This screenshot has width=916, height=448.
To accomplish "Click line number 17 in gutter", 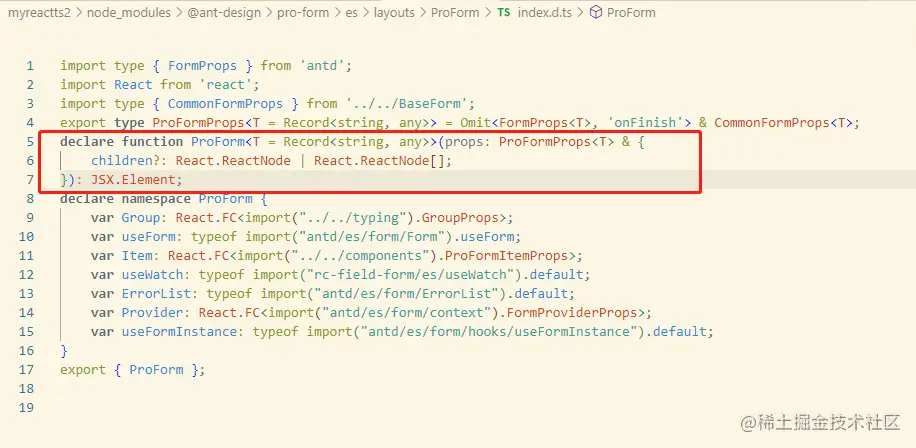I will pyautogui.click(x=26, y=370).
